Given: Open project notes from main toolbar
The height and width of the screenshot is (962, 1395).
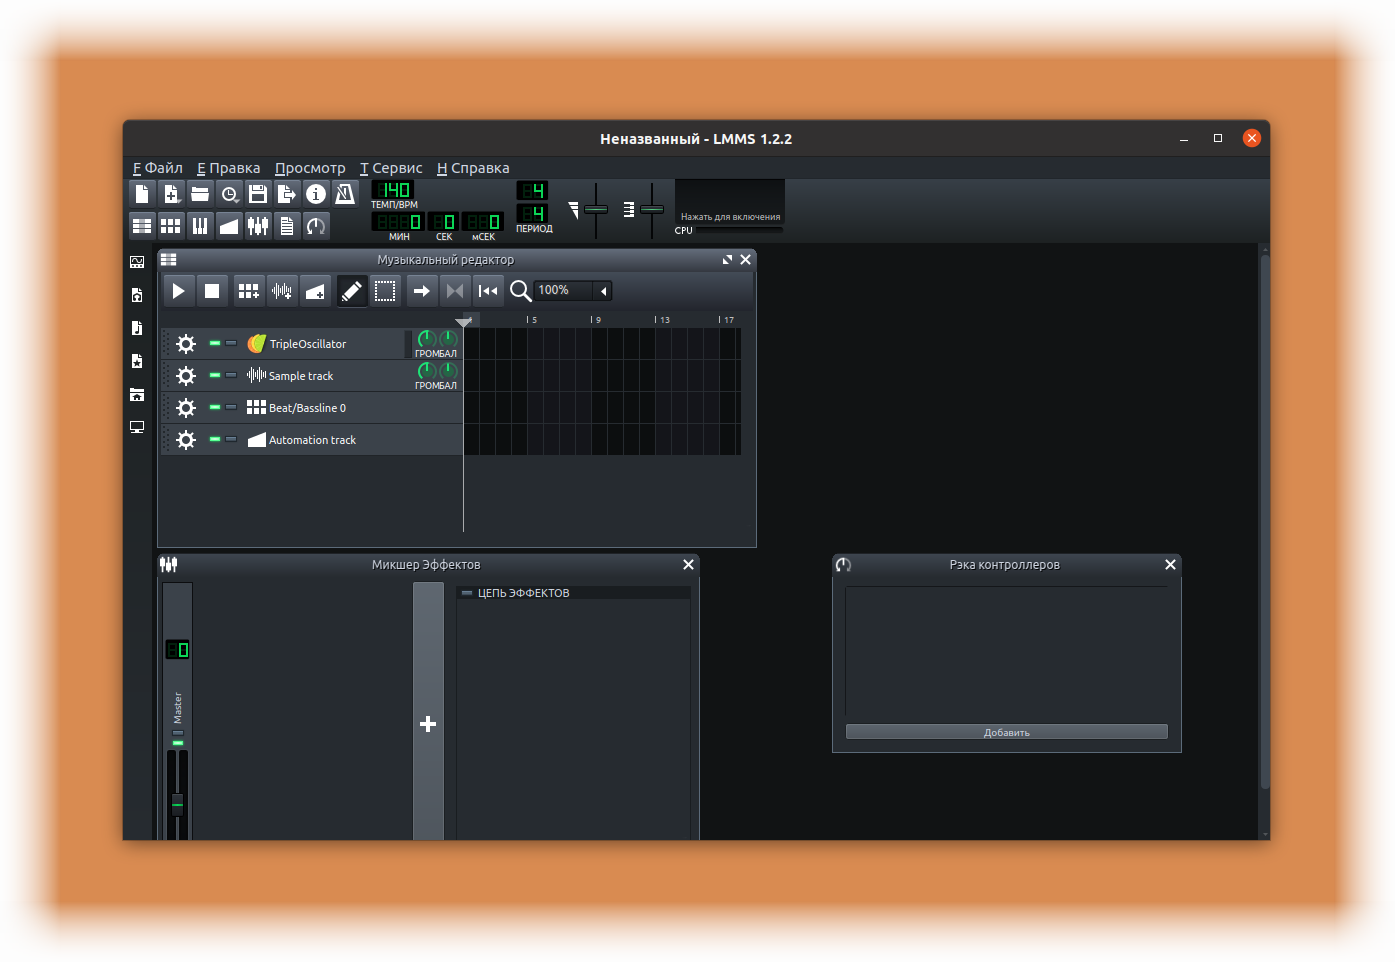Looking at the screenshot, I should tap(287, 226).
